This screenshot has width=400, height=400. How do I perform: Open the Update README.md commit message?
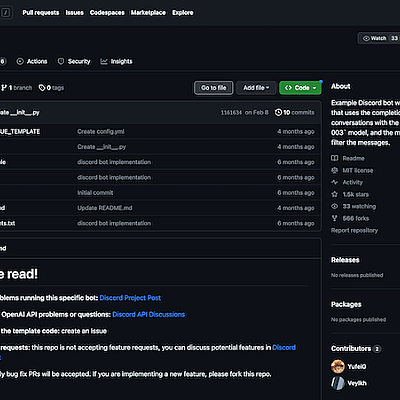(x=105, y=208)
